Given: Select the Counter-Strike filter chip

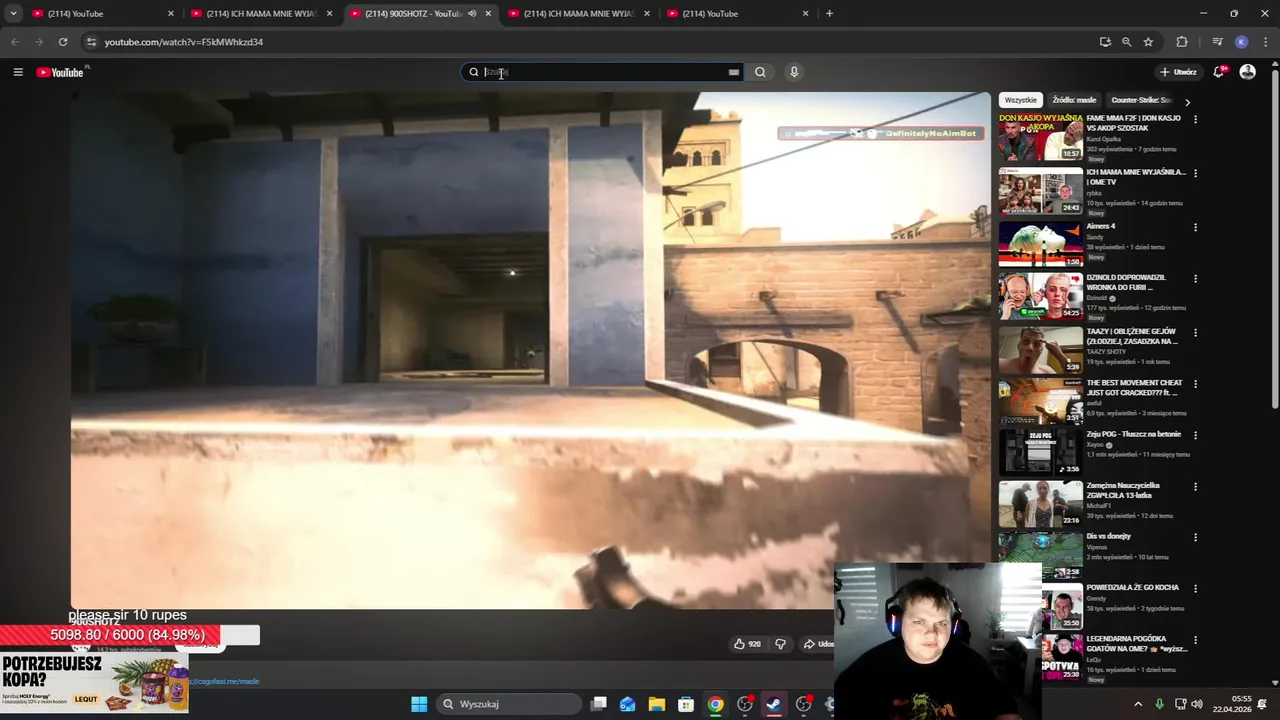Looking at the screenshot, I should [1140, 100].
